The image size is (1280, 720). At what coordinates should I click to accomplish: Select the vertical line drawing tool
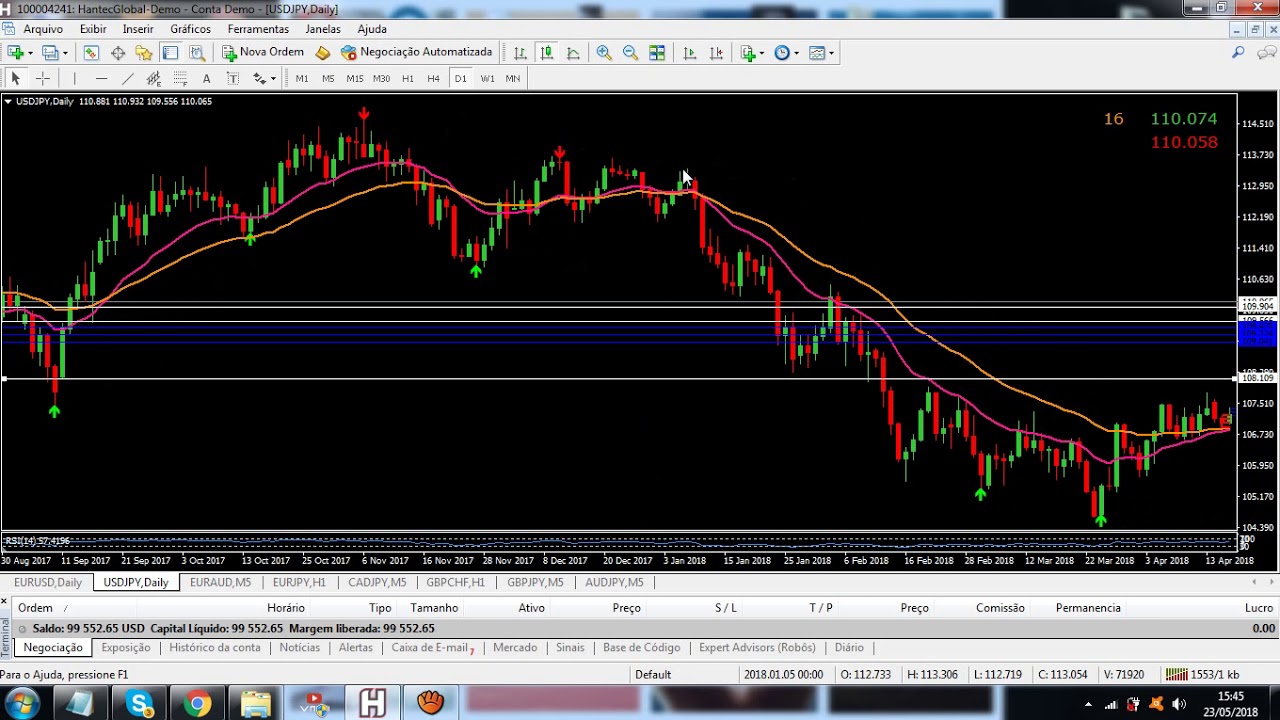click(74, 78)
